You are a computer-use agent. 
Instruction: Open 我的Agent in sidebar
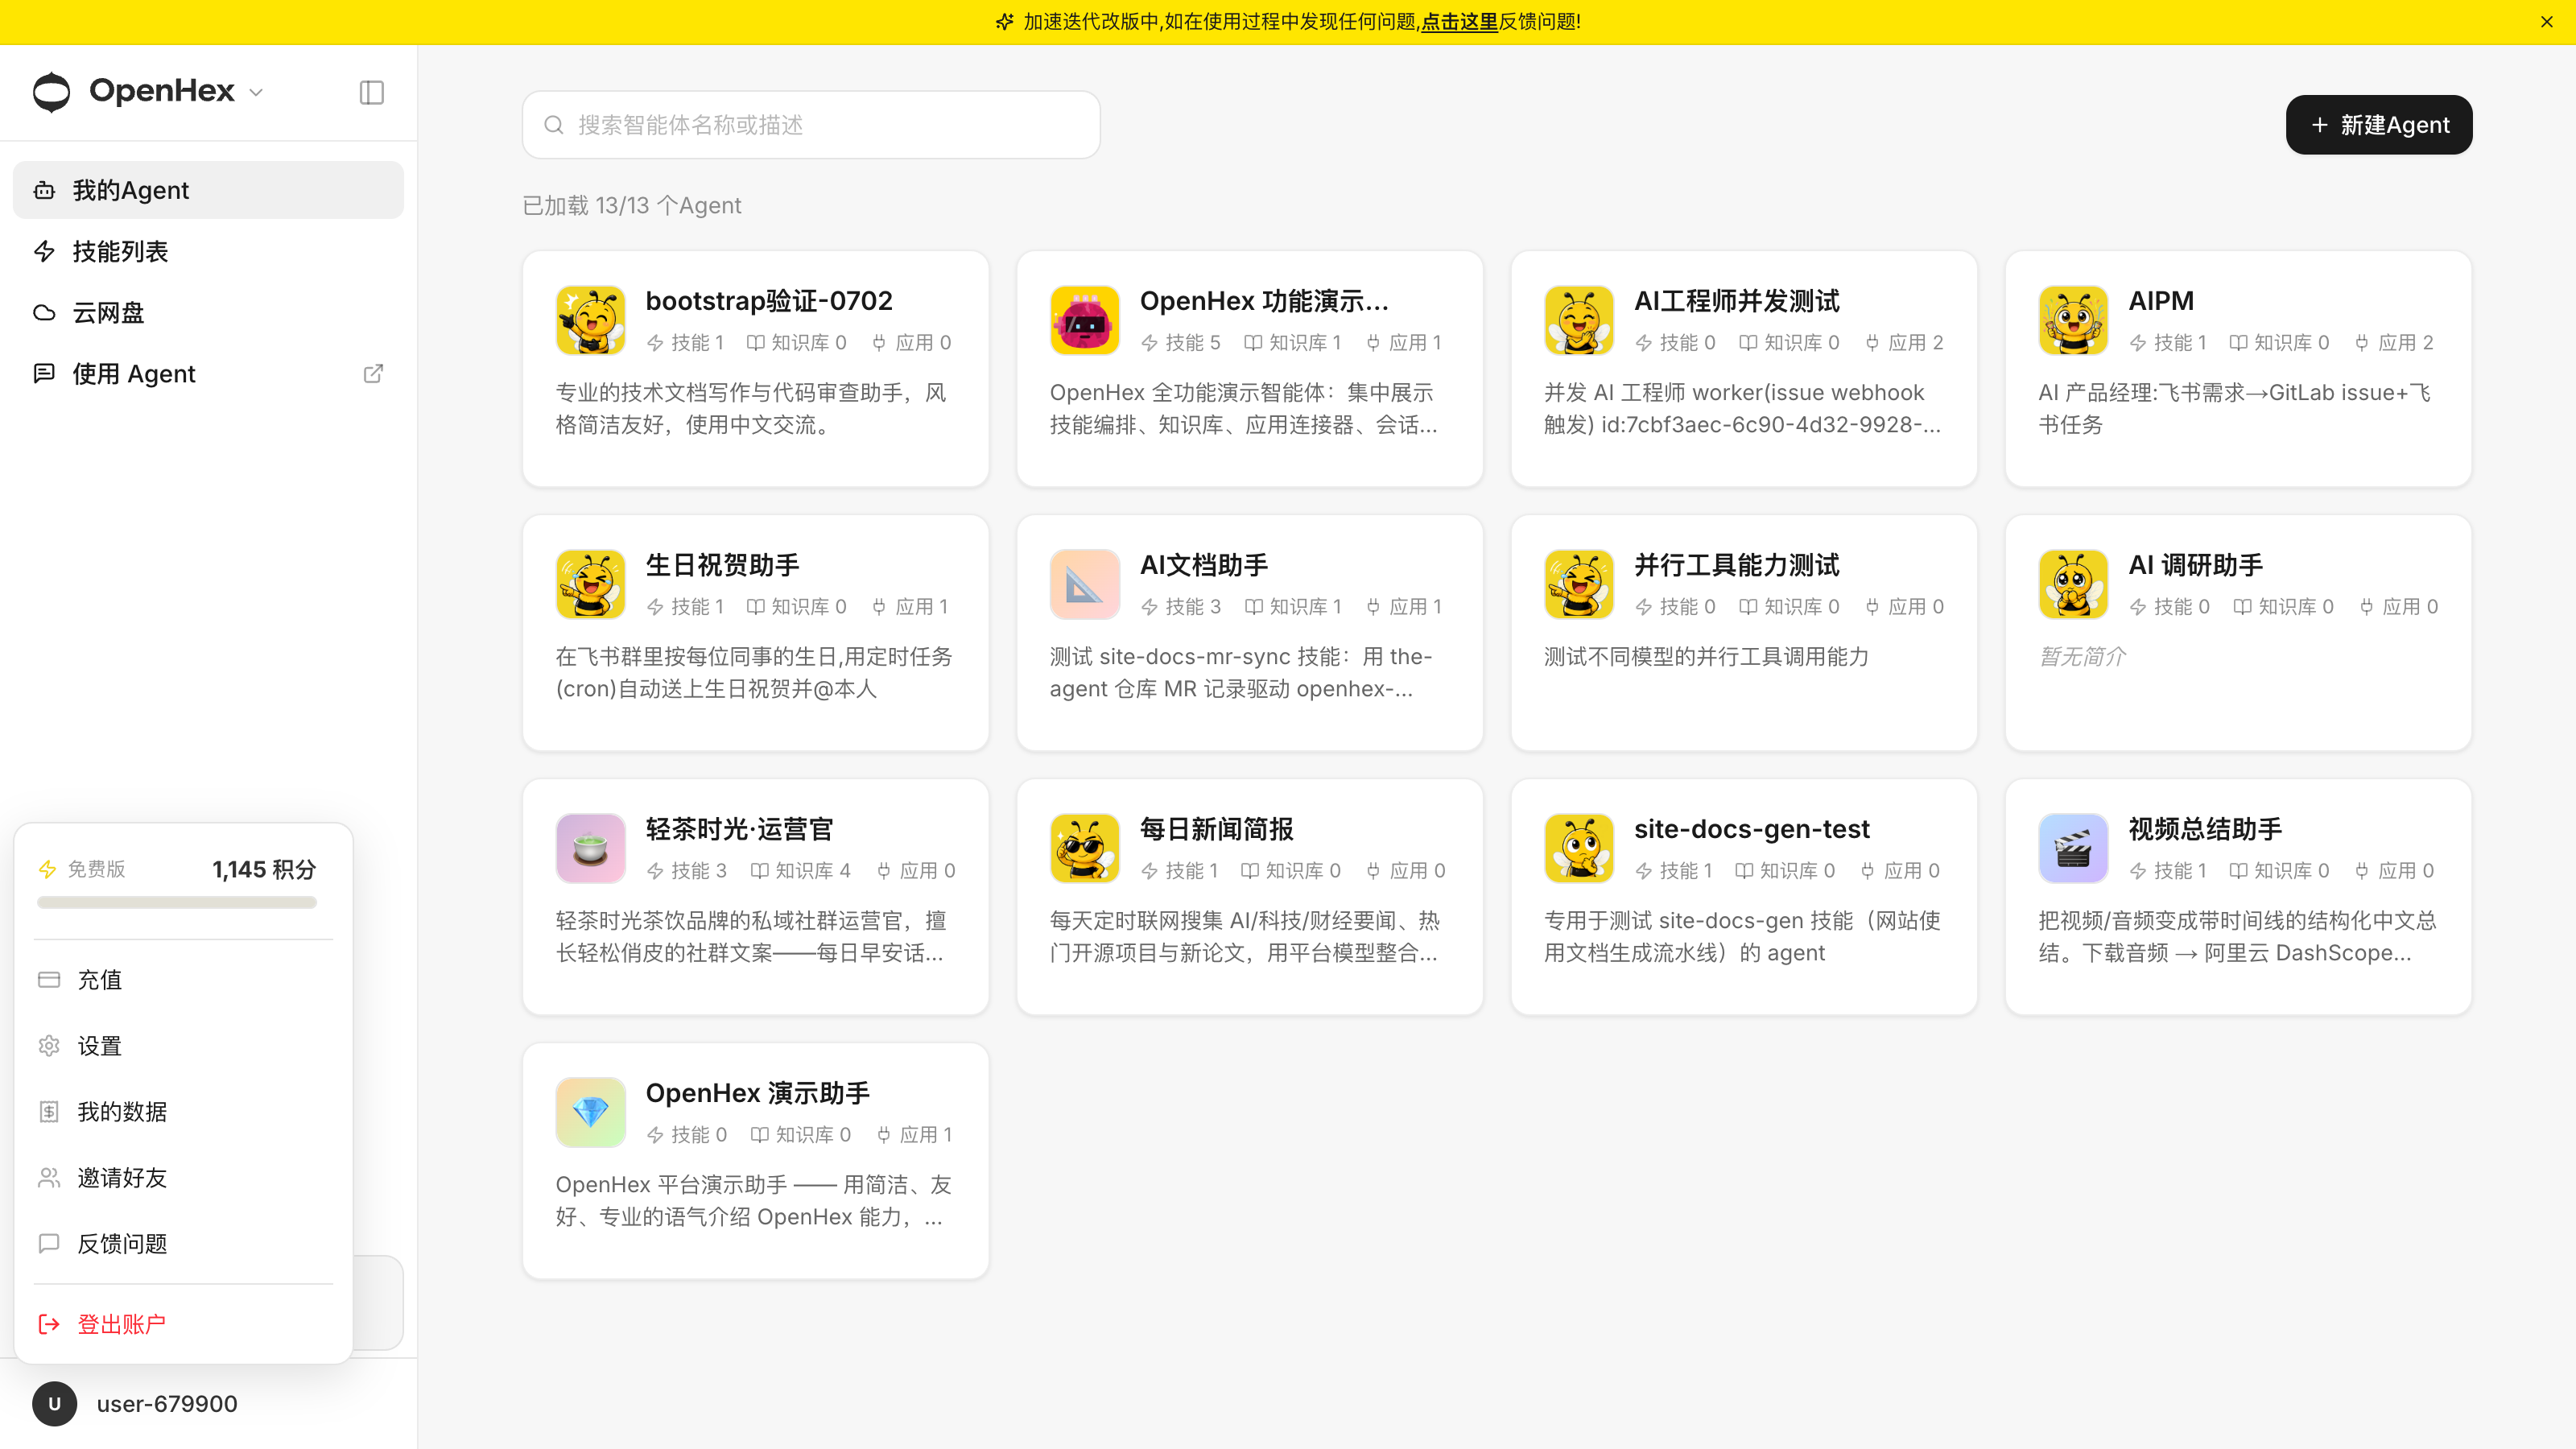pos(208,190)
